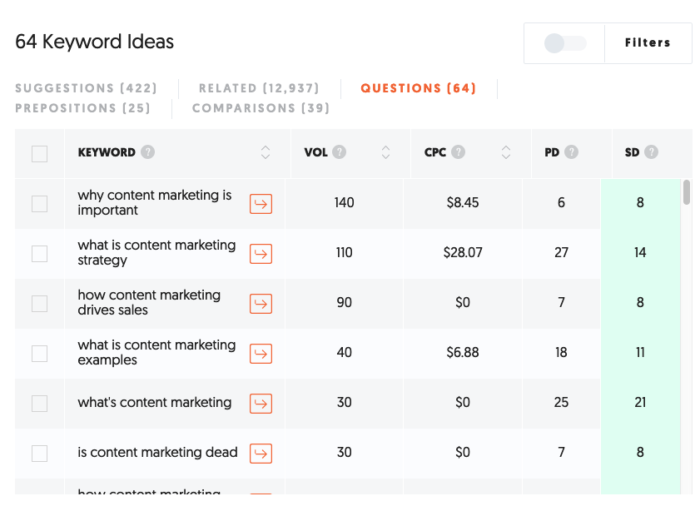Show help tooltip icon for SD column
The width and height of the screenshot is (700, 506).
(x=651, y=152)
